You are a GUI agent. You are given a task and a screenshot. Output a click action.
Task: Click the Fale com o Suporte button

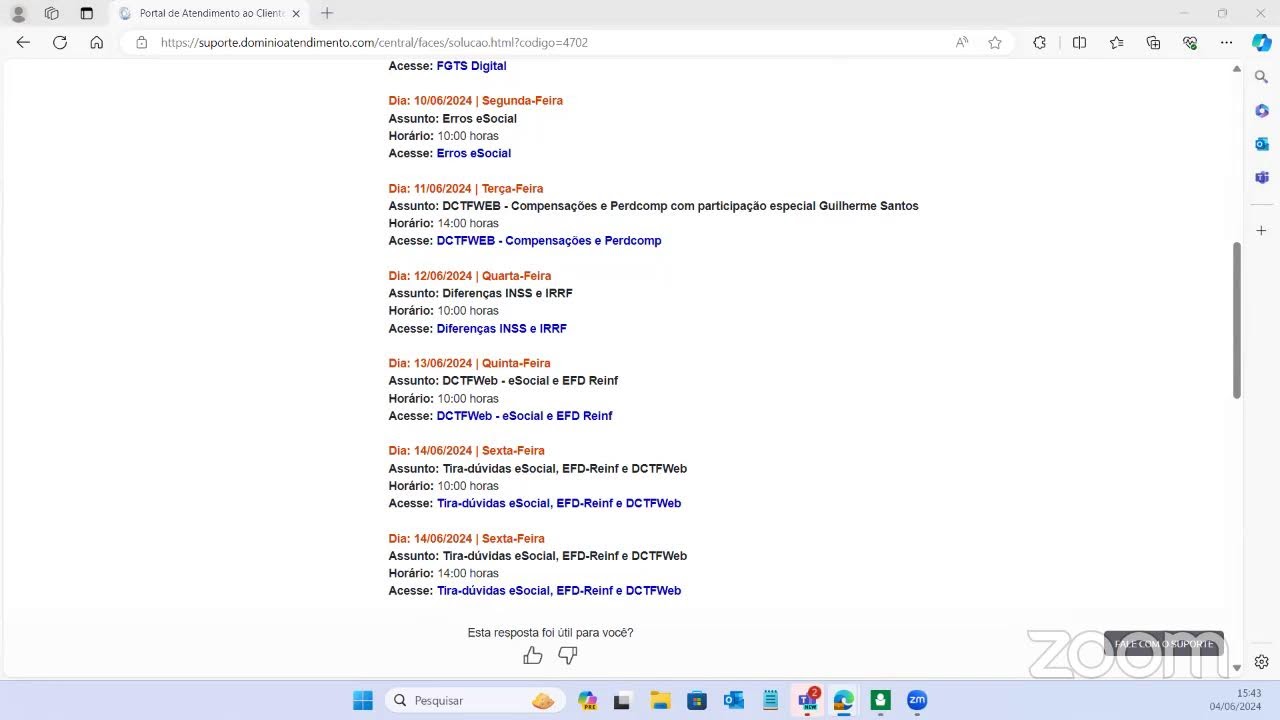(x=1164, y=644)
